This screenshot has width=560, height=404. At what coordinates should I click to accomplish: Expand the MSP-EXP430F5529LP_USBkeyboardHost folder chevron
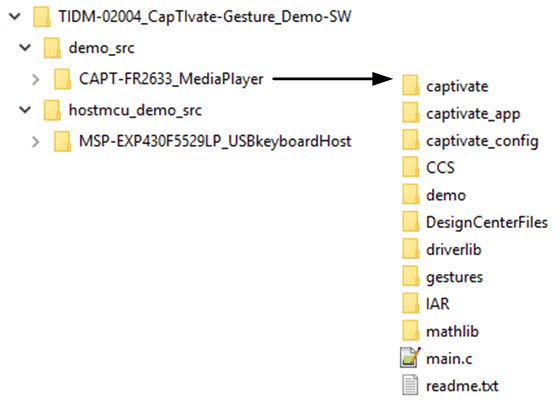[35, 142]
